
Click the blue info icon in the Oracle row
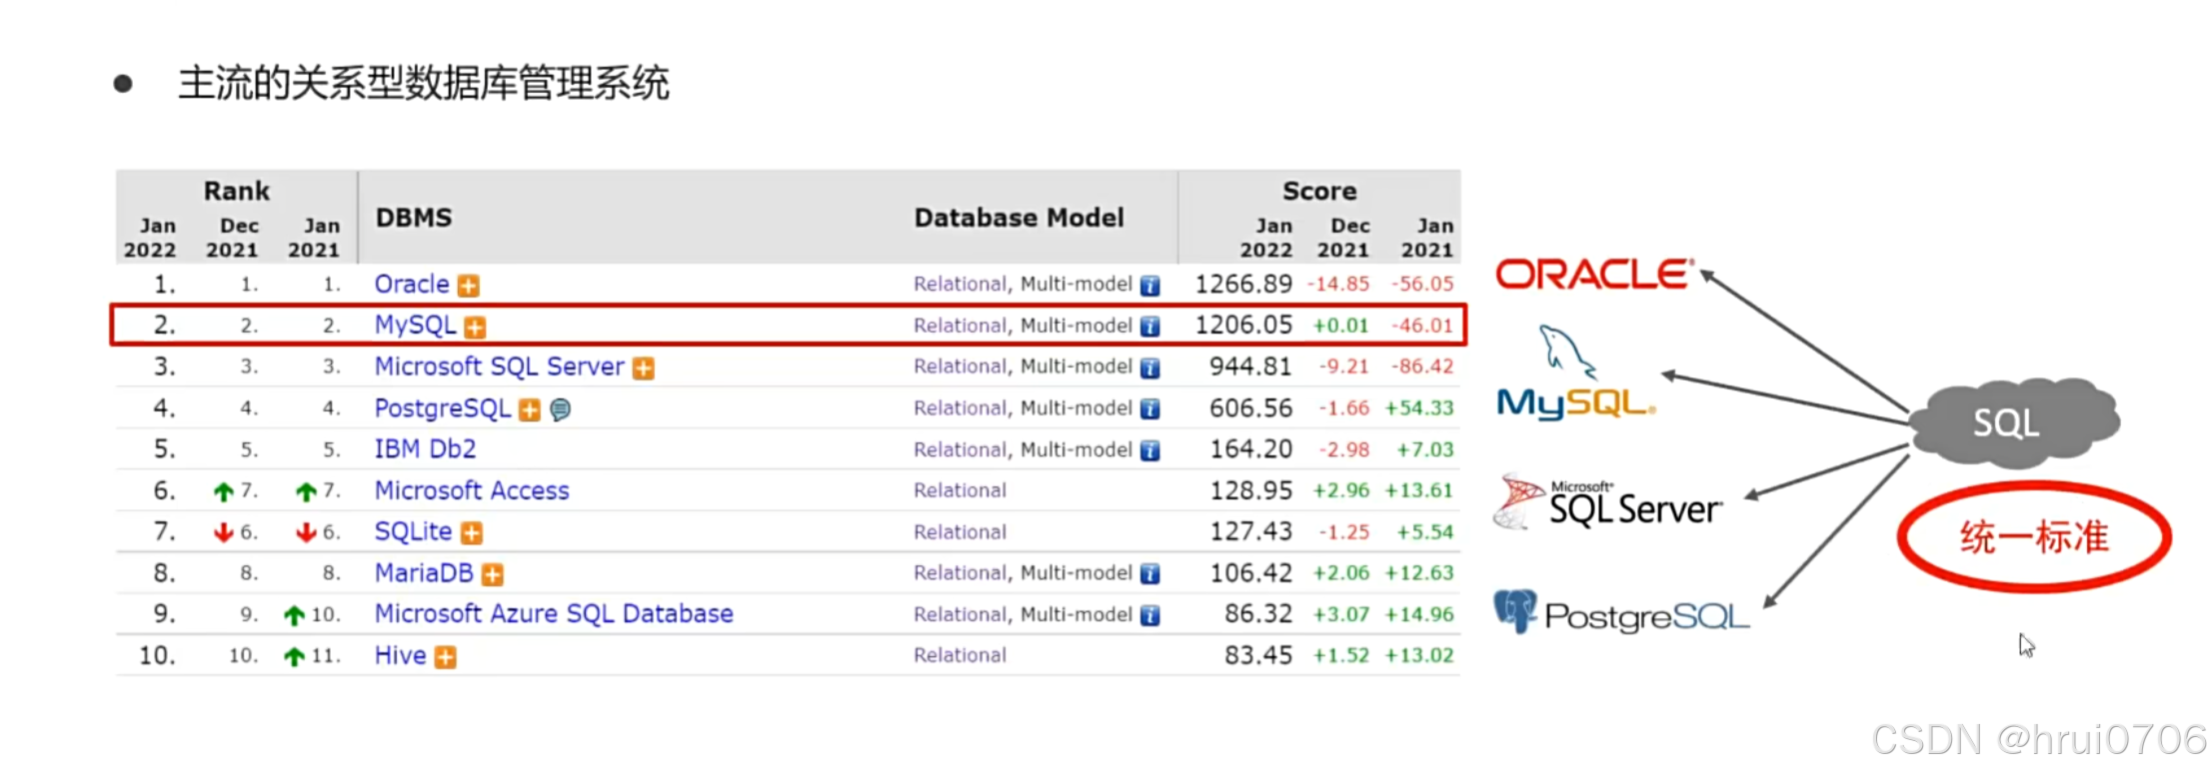1150,286
